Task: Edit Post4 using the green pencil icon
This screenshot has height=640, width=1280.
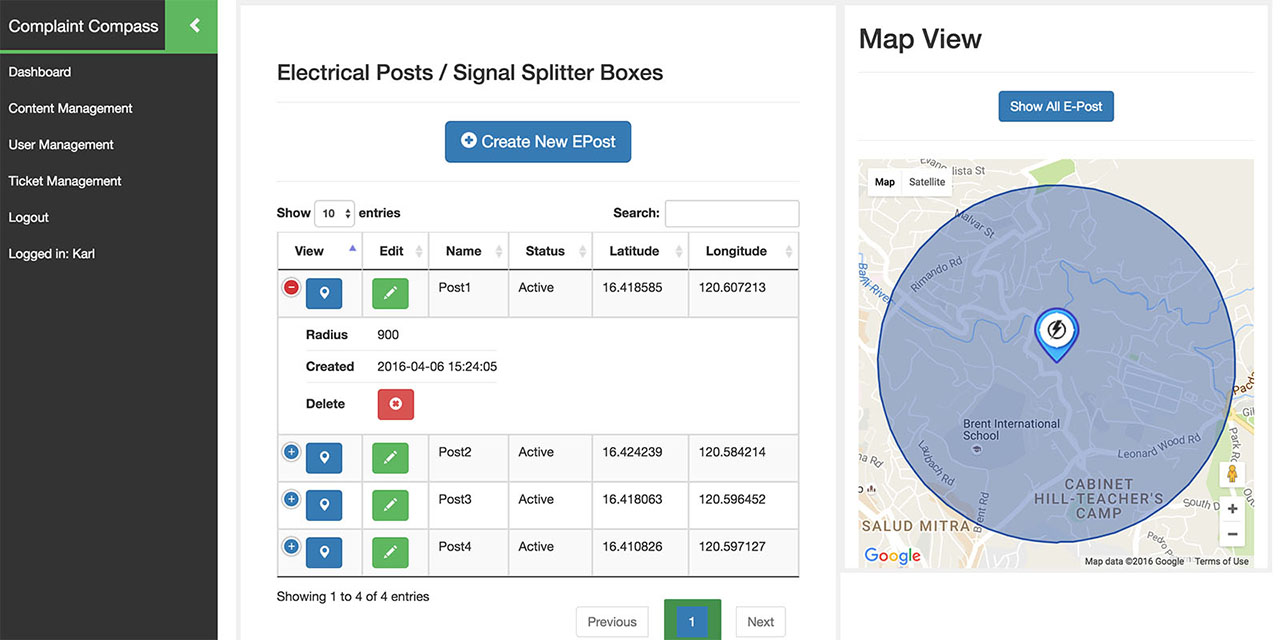Action: (x=390, y=552)
